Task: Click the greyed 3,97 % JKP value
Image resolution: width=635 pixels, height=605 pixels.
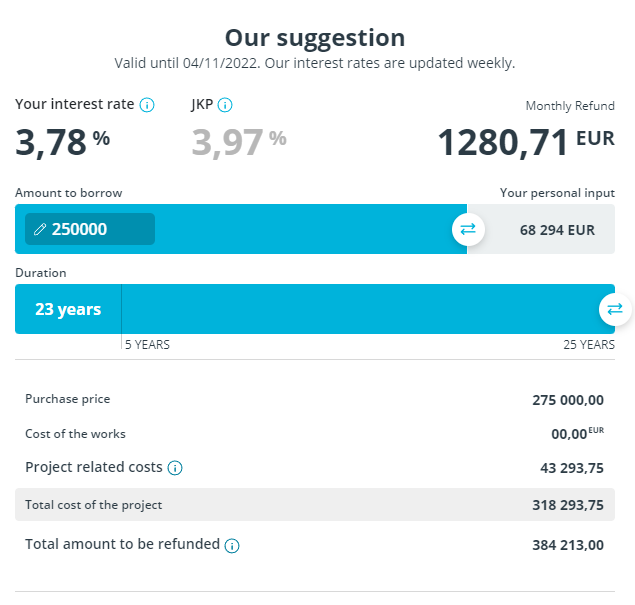Action: [239, 142]
